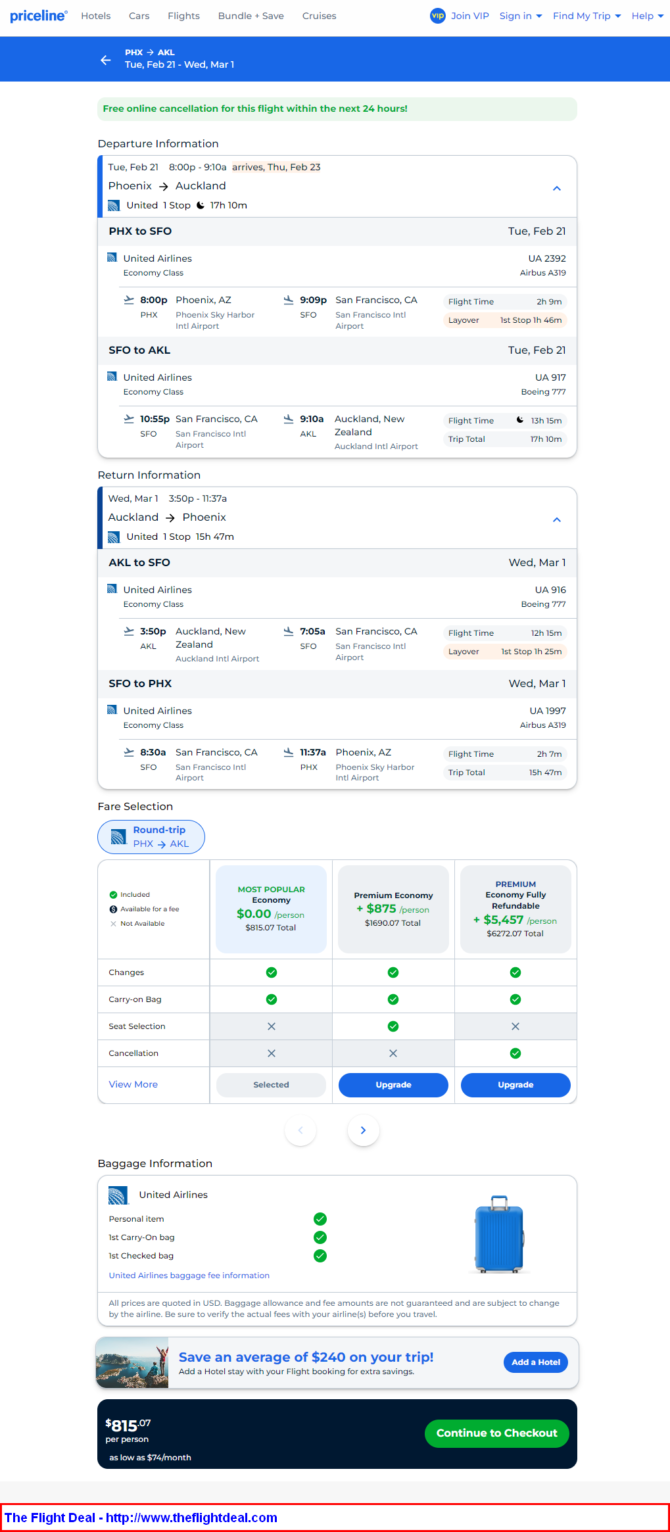The image size is (670, 1532).
Task: Click United logo in SFO to PHX segment
Action: tap(112, 710)
